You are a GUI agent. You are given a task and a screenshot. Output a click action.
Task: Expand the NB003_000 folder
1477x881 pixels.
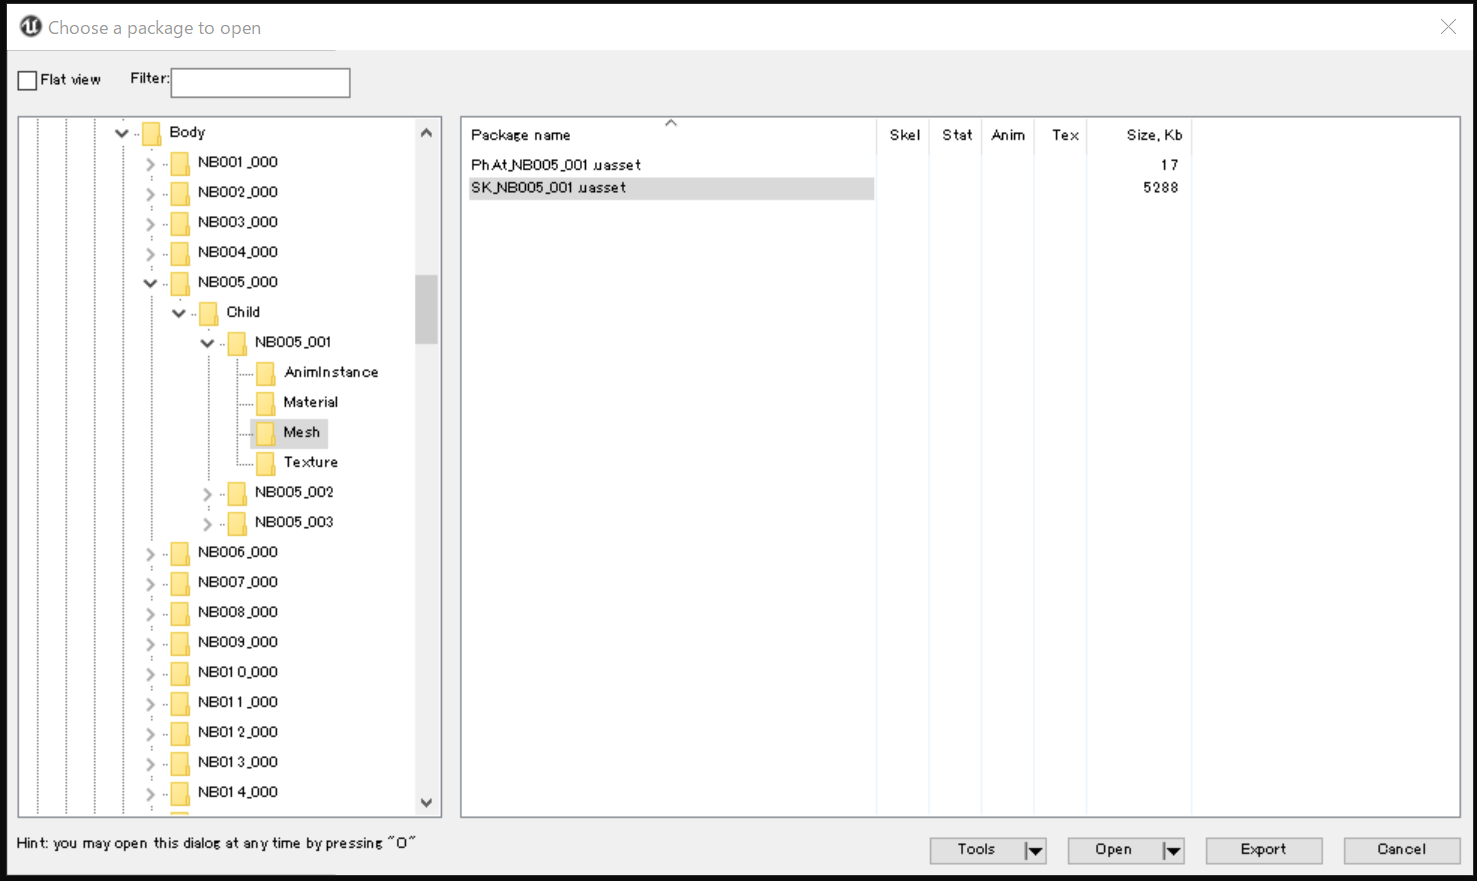pos(150,223)
